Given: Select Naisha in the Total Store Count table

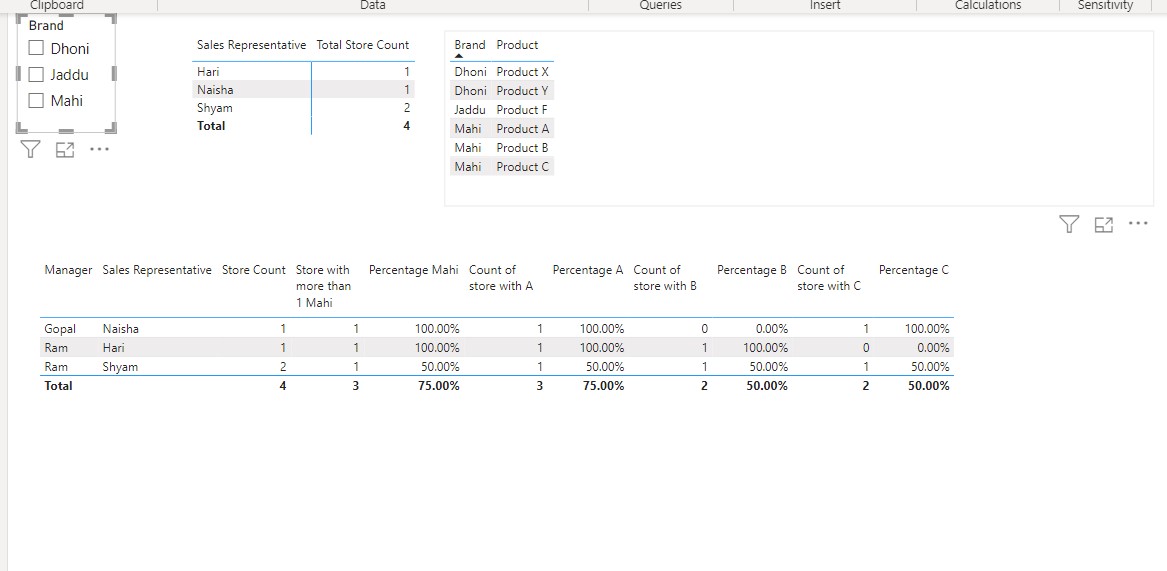Looking at the screenshot, I should 215,90.
